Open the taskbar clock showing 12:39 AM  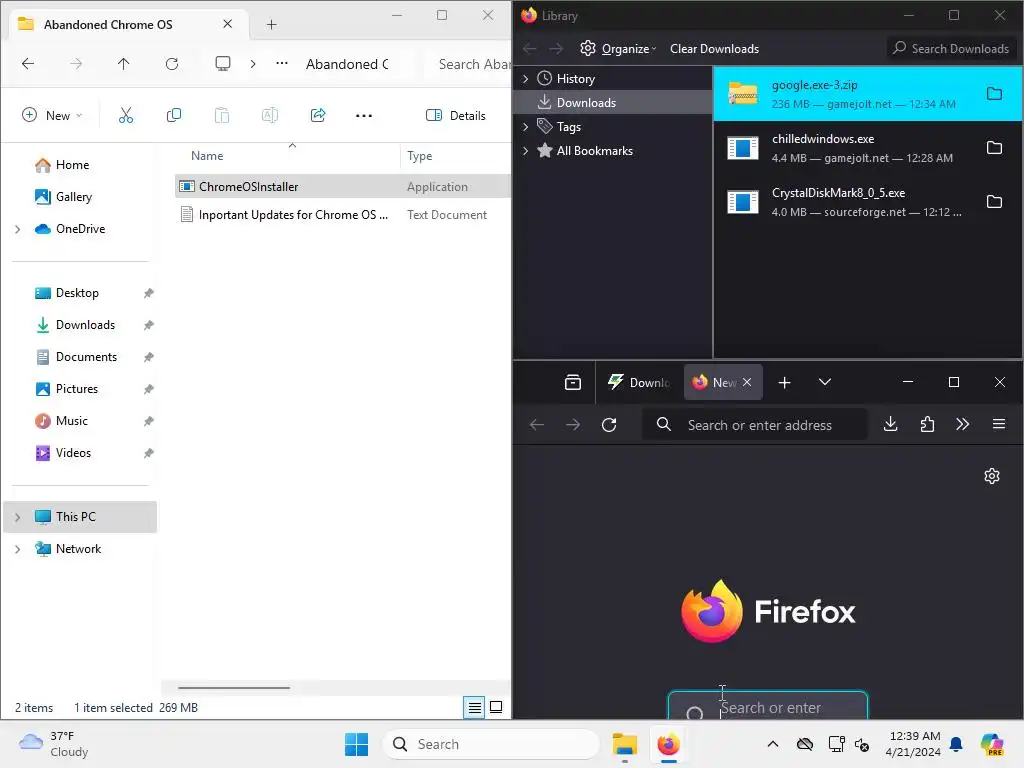coord(915,744)
